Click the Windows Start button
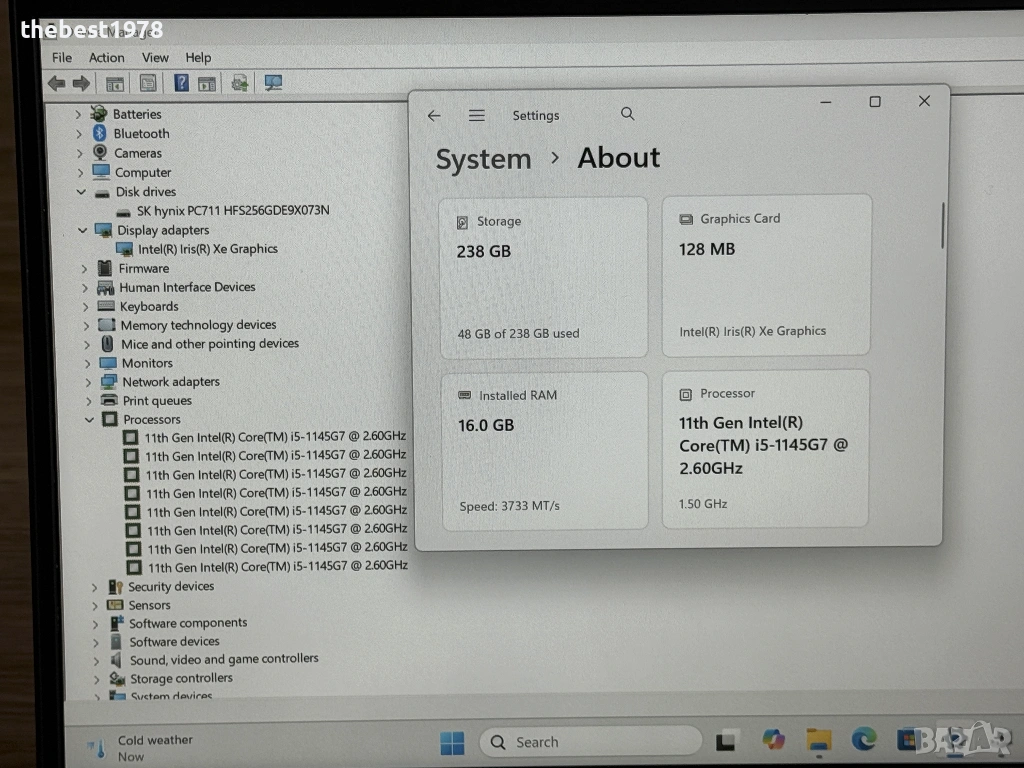This screenshot has width=1024, height=768. [452, 742]
